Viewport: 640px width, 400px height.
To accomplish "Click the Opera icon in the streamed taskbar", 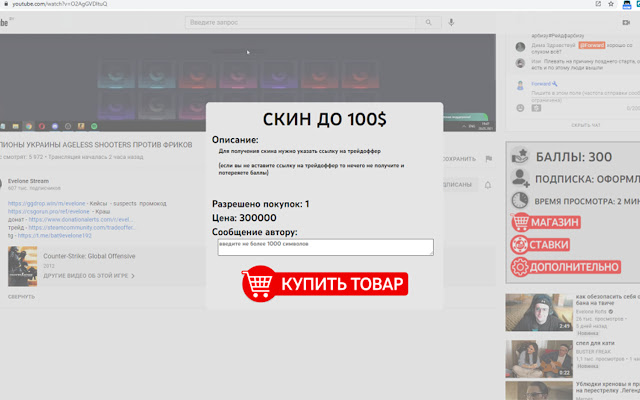I will (x=42, y=126).
